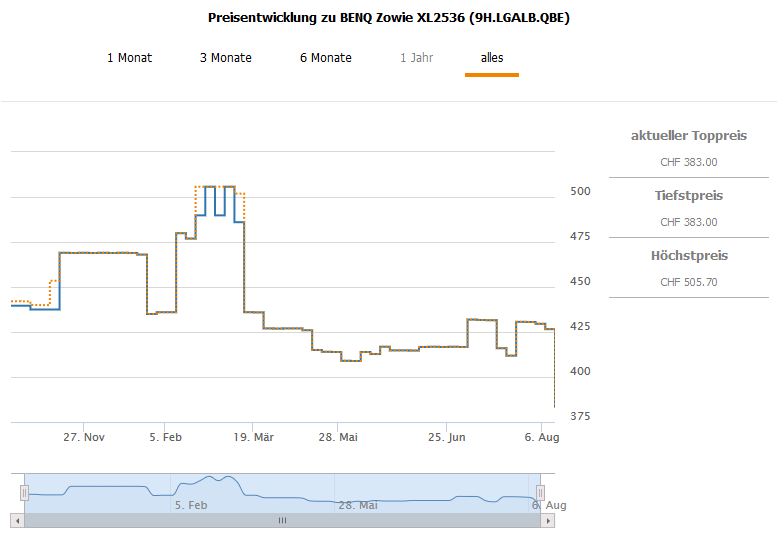The height and width of the screenshot is (538, 778).
Task: Click the horizontal scrollbar grip
Action: (x=282, y=521)
